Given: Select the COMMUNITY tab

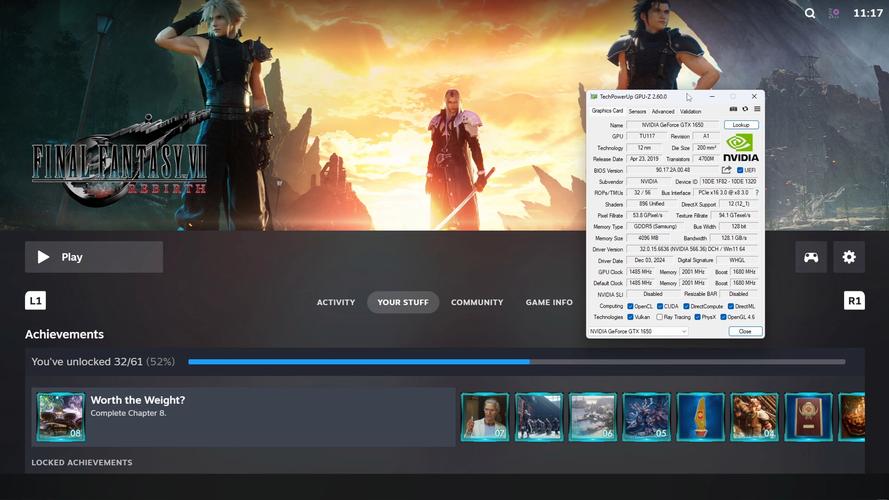Looking at the screenshot, I should click(x=477, y=302).
